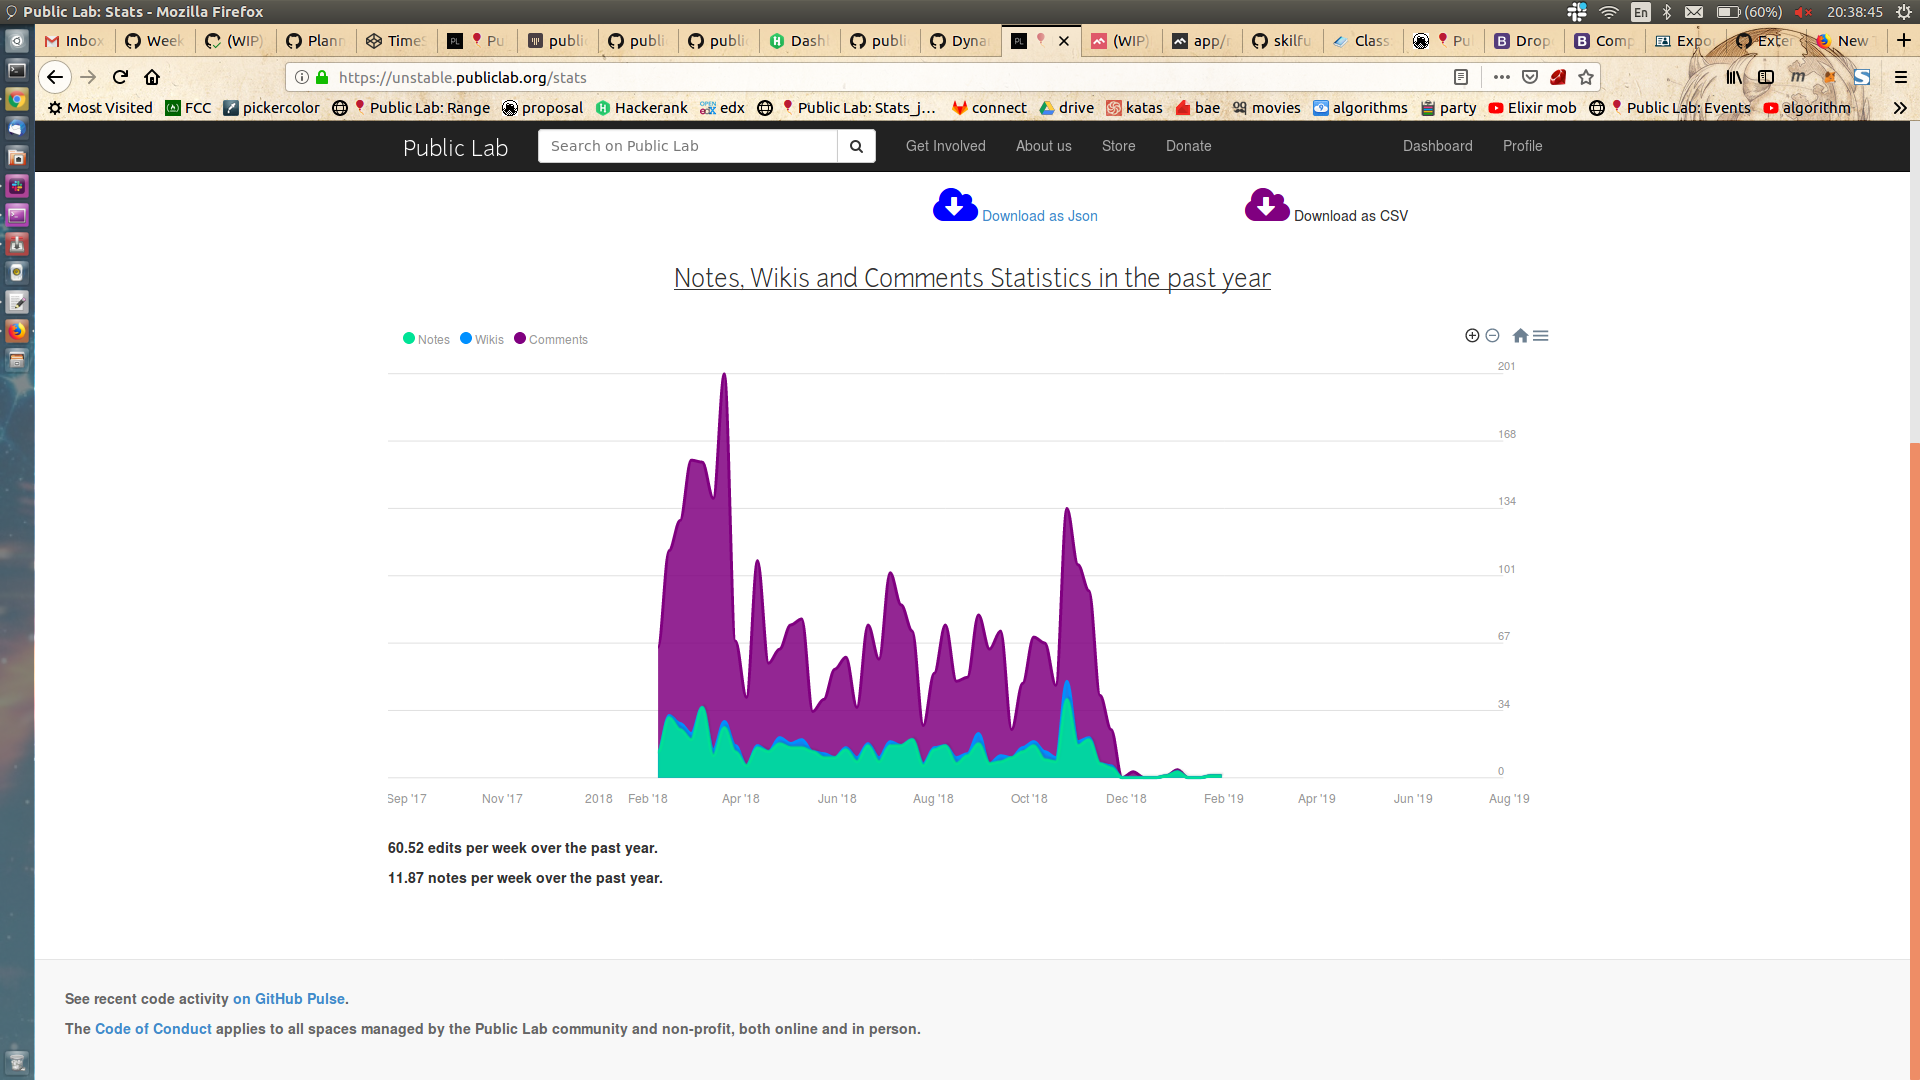Open the Download as CSV option
The height and width of the screenshot is (1080, 1920).
(1351, 215)
